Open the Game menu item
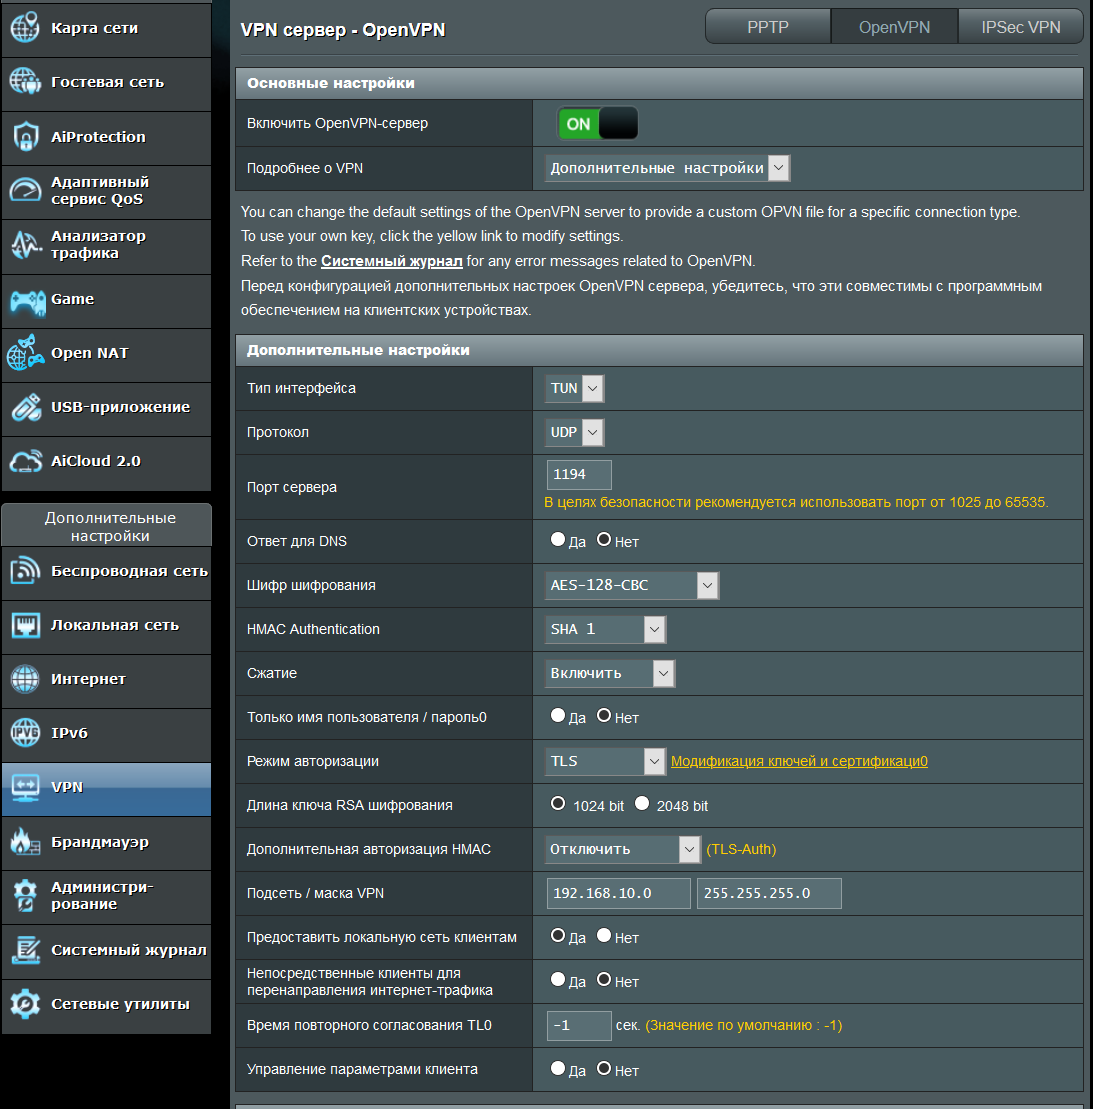 point(106,299)
